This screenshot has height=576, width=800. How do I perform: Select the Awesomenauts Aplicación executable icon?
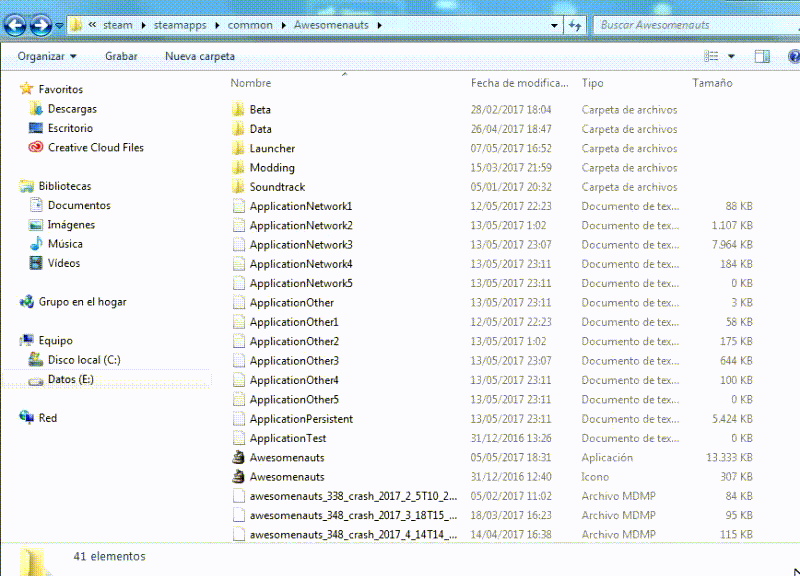(238, 458)
